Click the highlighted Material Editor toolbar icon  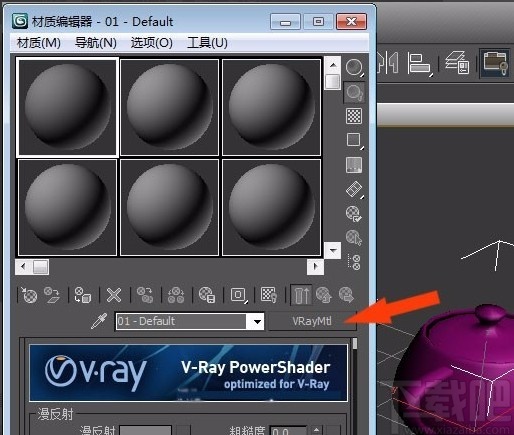pos(495,63)
